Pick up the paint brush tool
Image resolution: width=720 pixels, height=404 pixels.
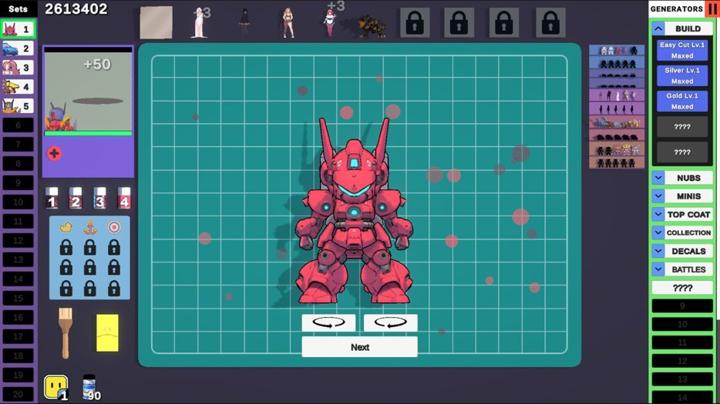point(65,333)
